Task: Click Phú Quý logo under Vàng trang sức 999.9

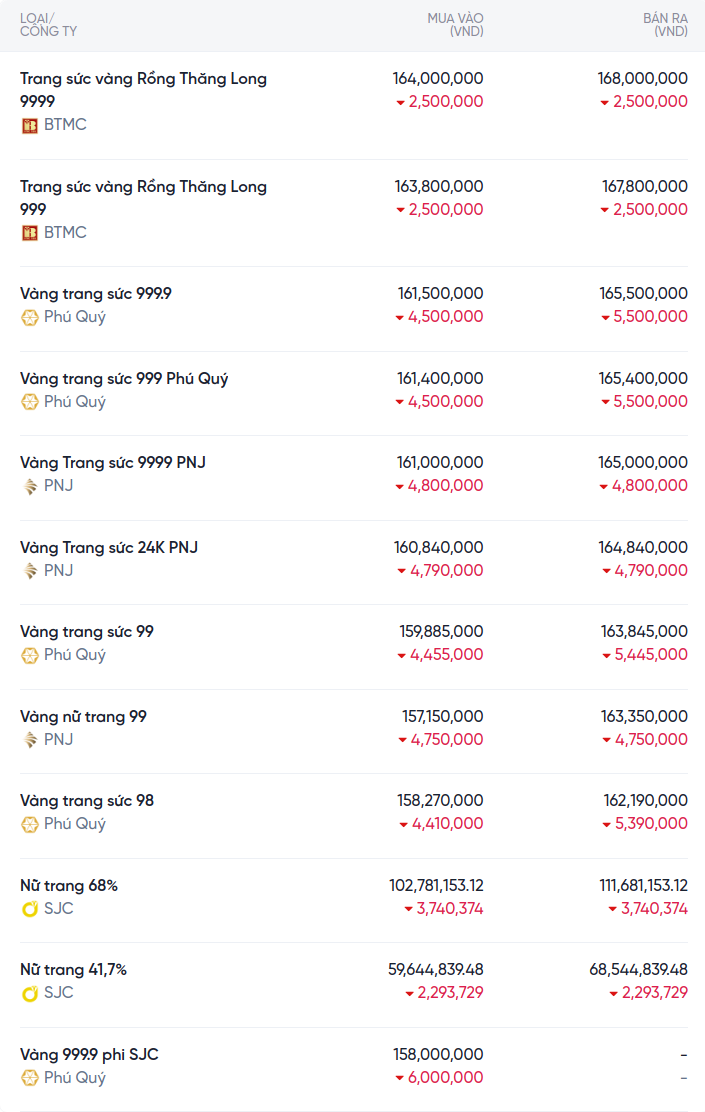Action: click(x=30, y=317)
